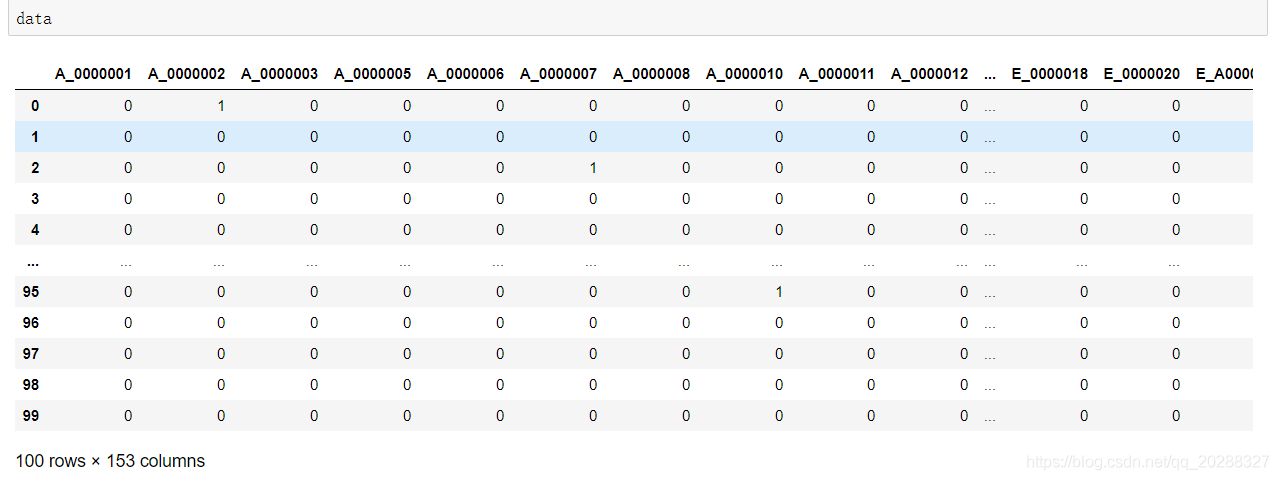The height and width of the screenshot is (480, 1279).
Task: Click the value 1 in row 95
Action: coord(779,292)
